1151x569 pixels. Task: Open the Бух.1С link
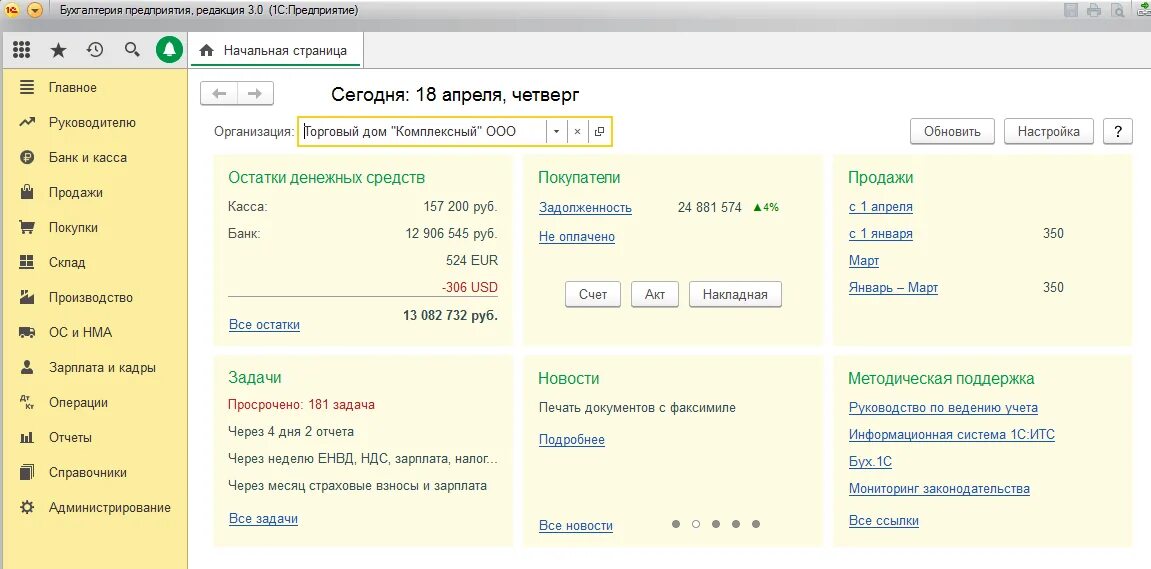click(871, 462)
